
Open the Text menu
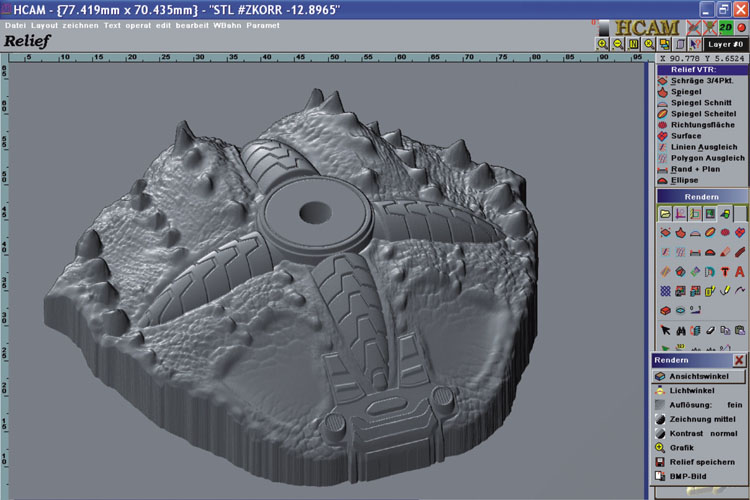(112, 25)
